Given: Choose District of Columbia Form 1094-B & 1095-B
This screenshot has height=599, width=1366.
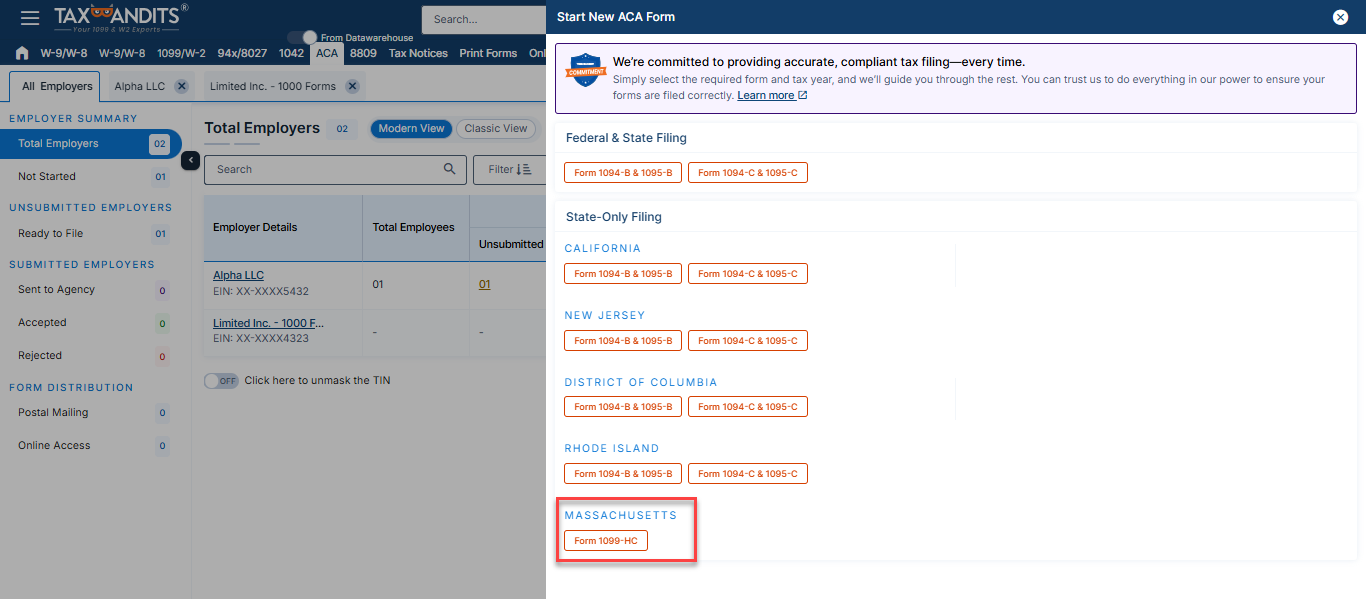Looking at the screenshot, I should [623, 407].
